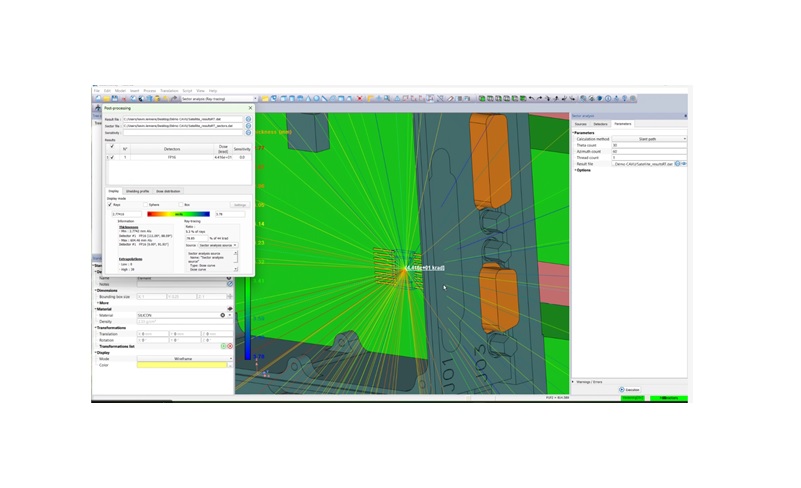Click the browse icon beside Result file in Sector analysis
The width and height of the screenshot is (801, 488).
[x=677, y=164]
